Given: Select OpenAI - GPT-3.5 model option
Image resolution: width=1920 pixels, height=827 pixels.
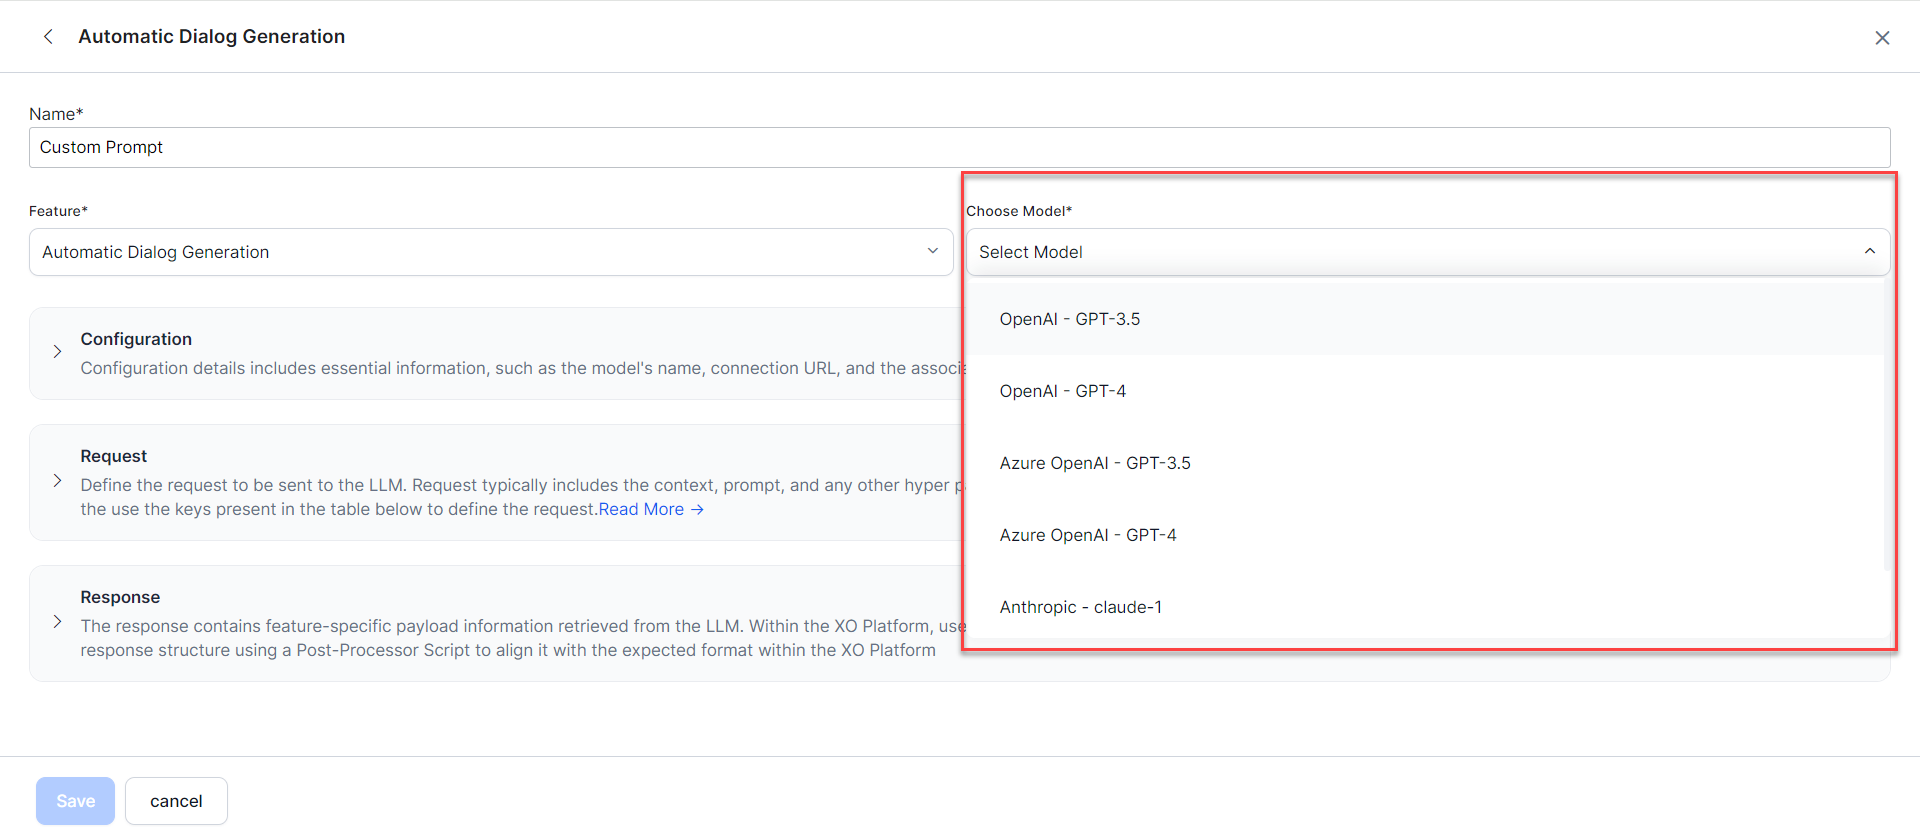Looking at the screenshot, I should click(x=1070, y=319).
